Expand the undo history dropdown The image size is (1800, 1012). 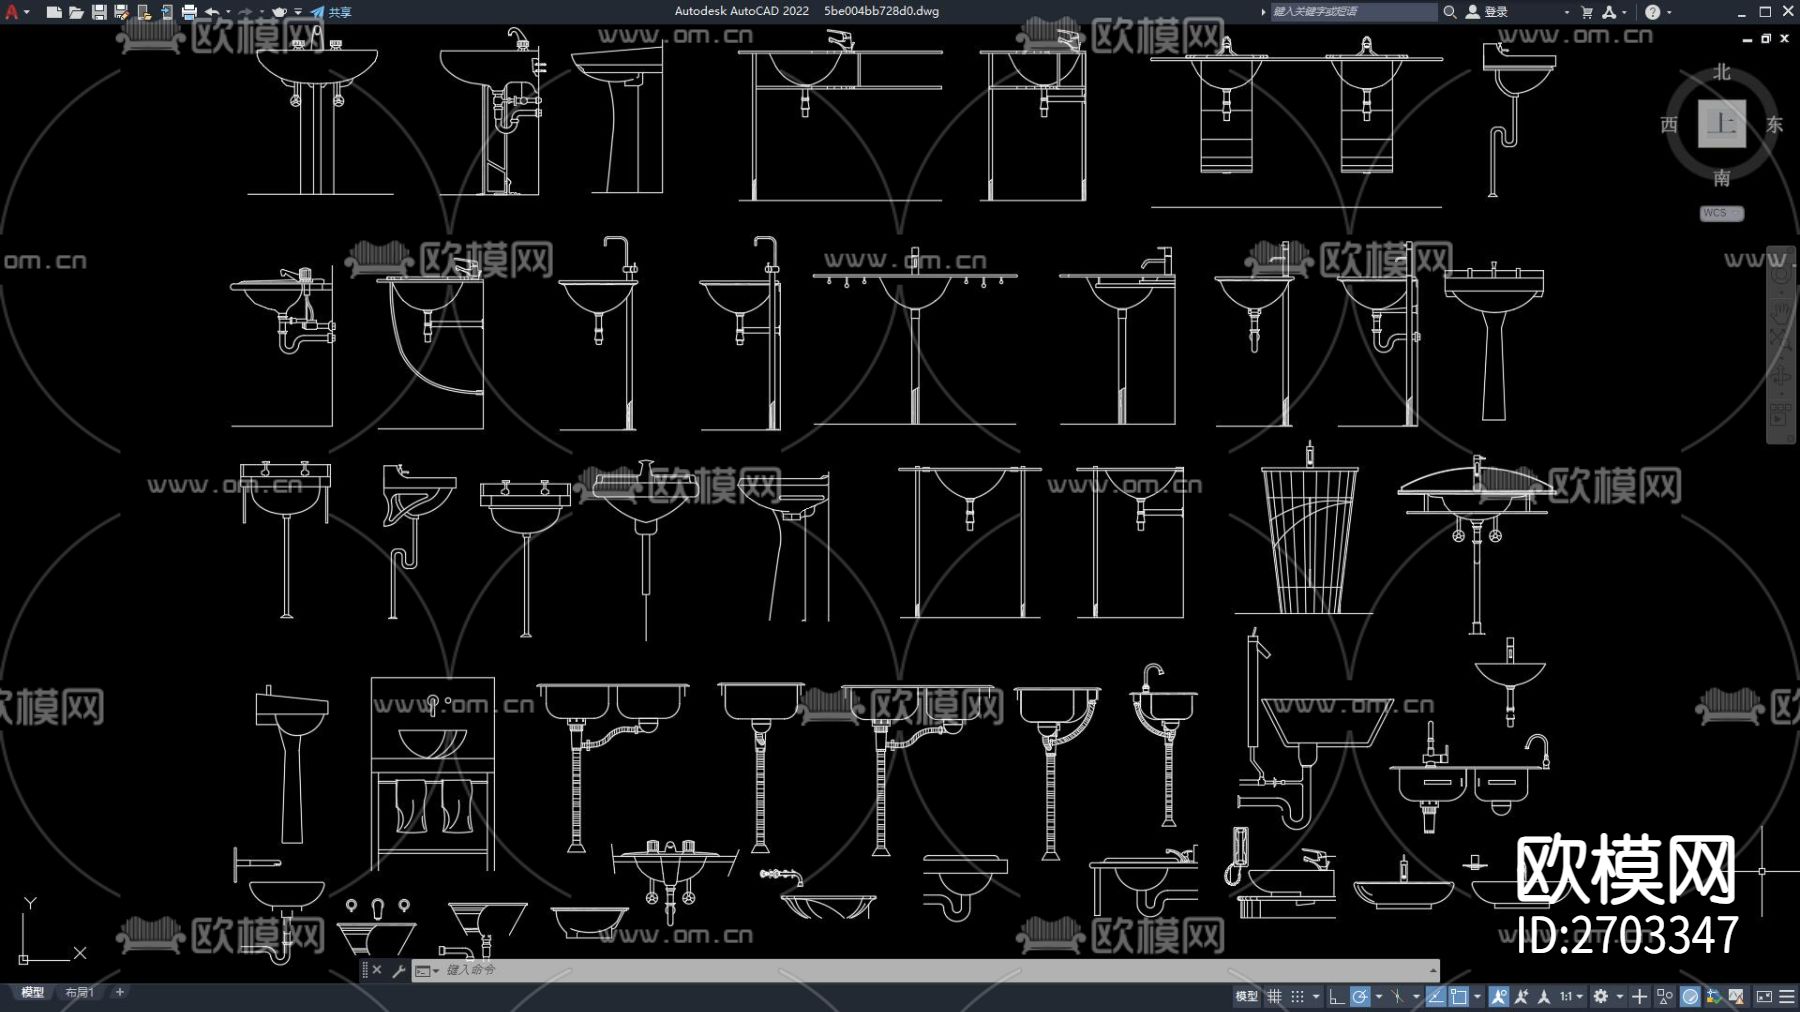pos(228,12)
